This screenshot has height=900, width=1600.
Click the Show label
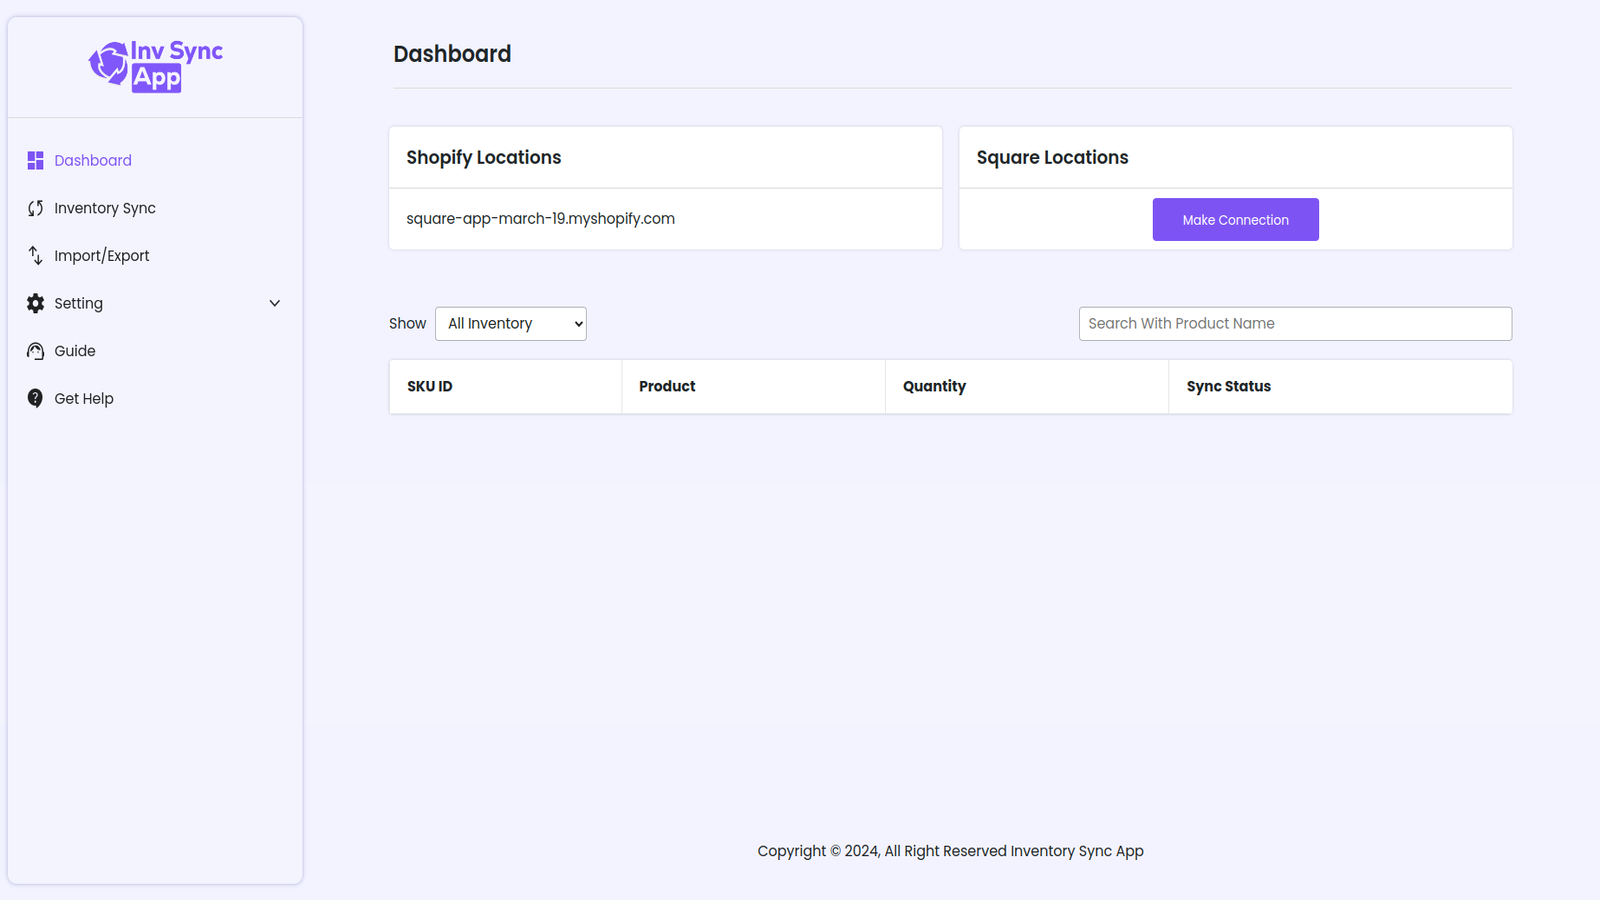[407, 324]
